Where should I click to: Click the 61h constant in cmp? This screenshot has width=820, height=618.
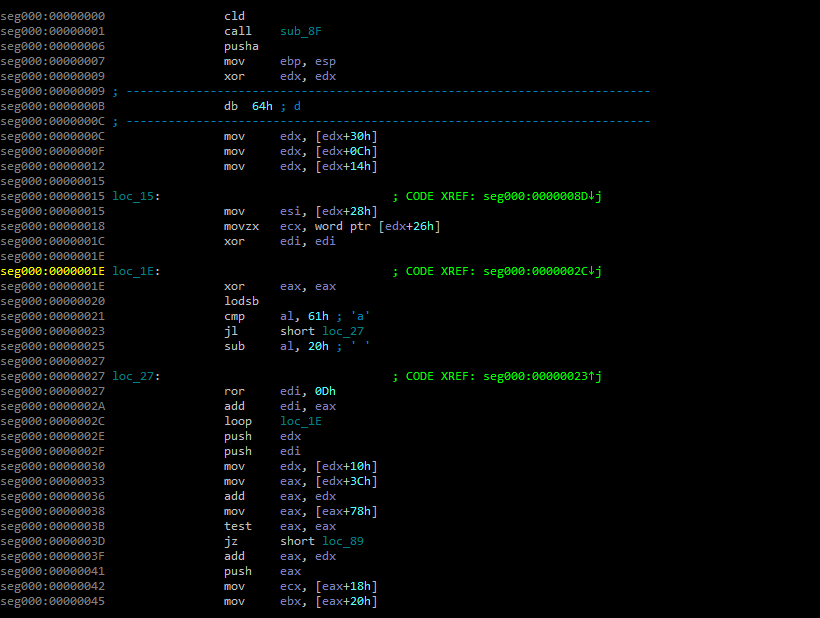coord(318,316)
